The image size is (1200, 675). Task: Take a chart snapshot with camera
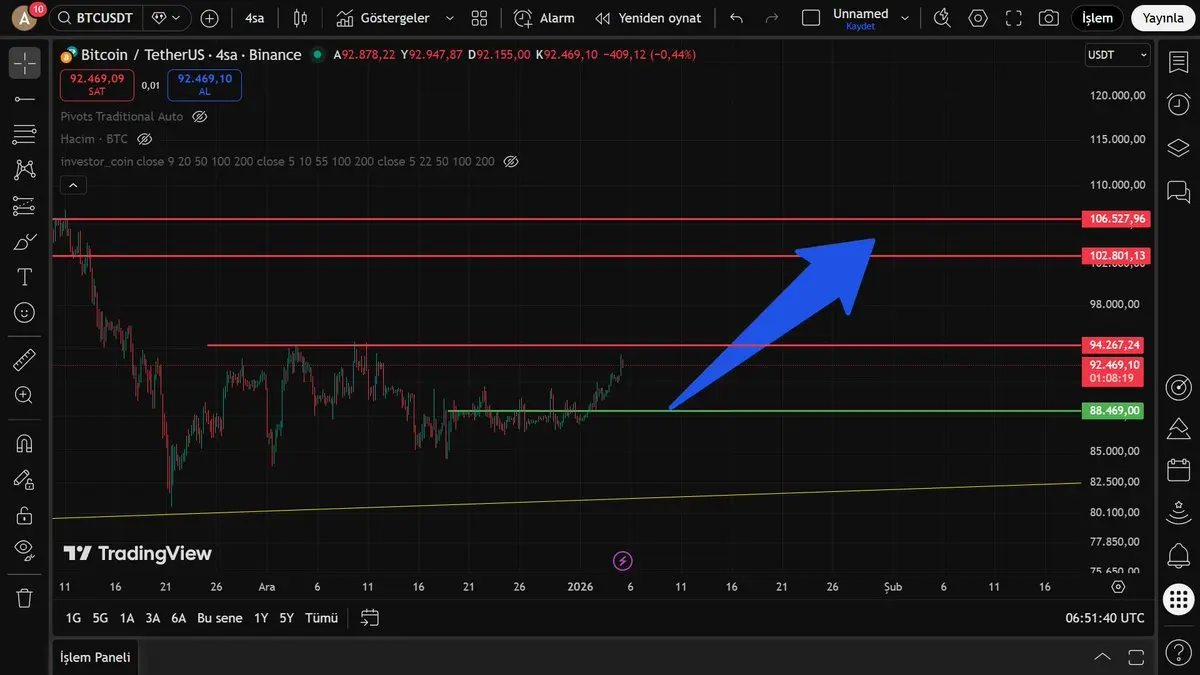point(1048,18)
